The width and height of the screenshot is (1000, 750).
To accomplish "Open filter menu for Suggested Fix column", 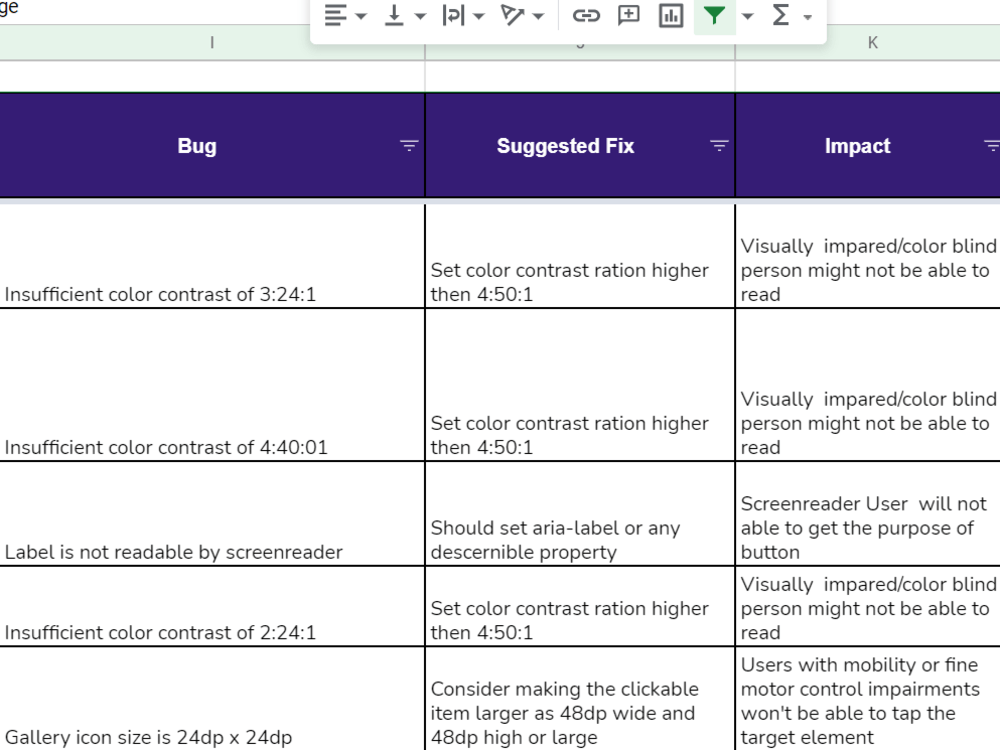I will tap(719, 145).
